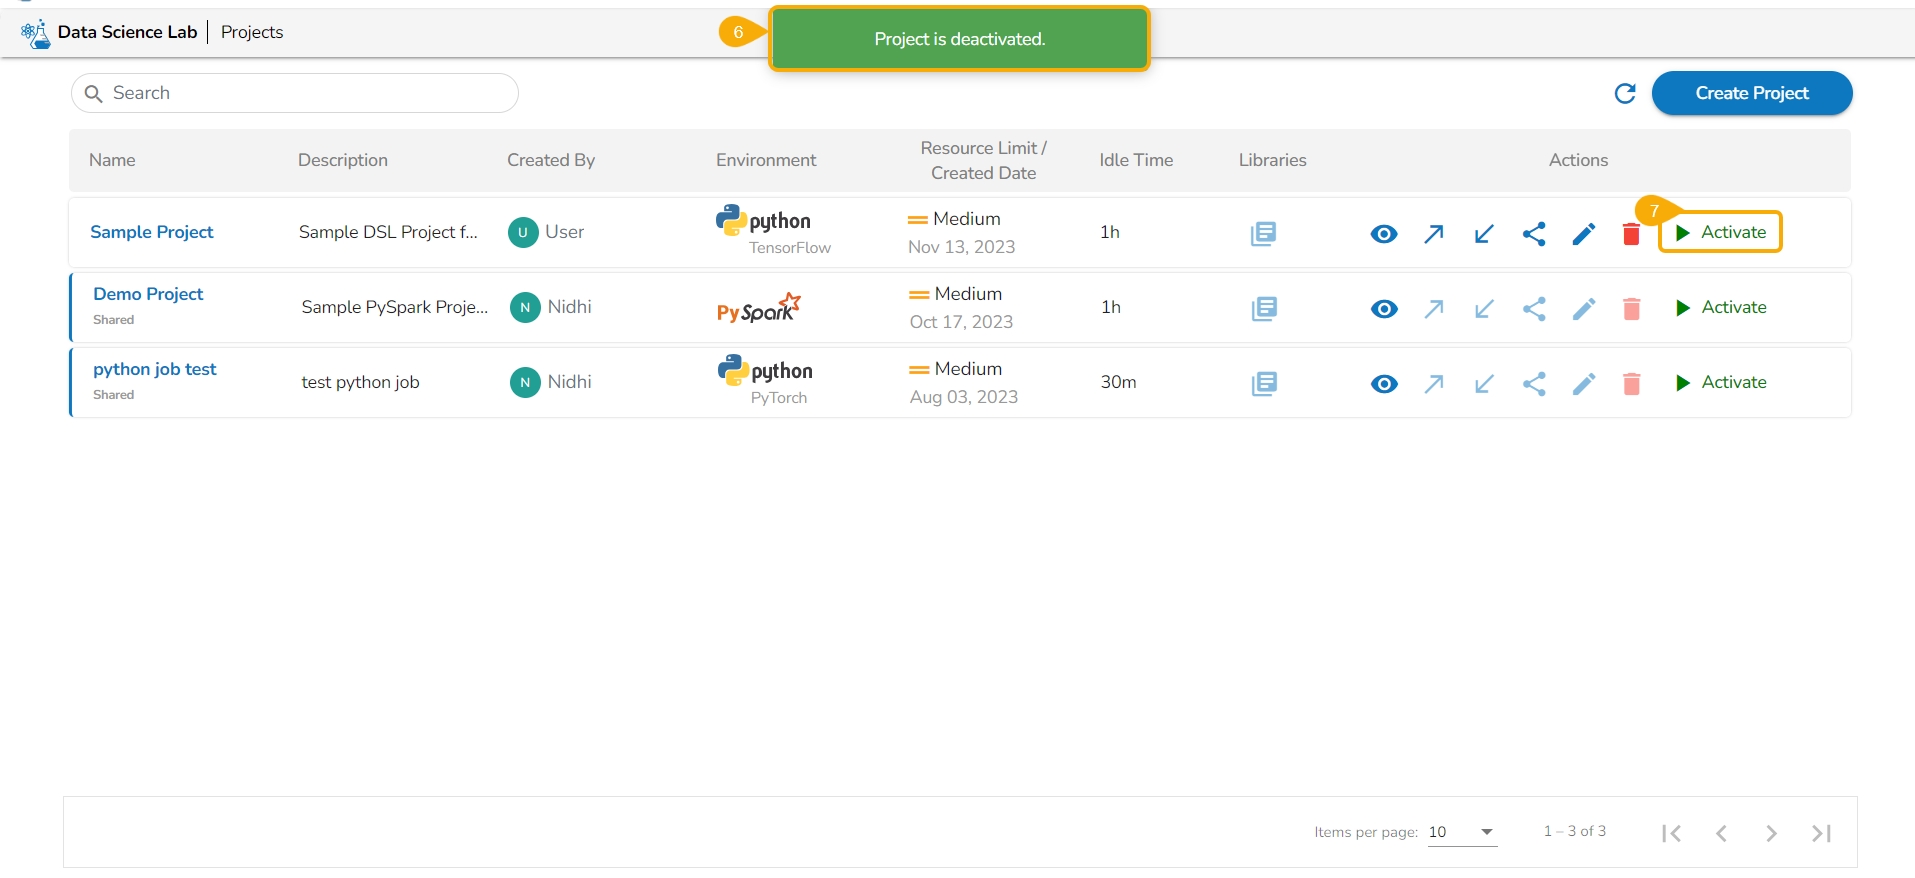1915x878 pixels.
Task: Open the Demo Project link
Action: coord(148,294)
